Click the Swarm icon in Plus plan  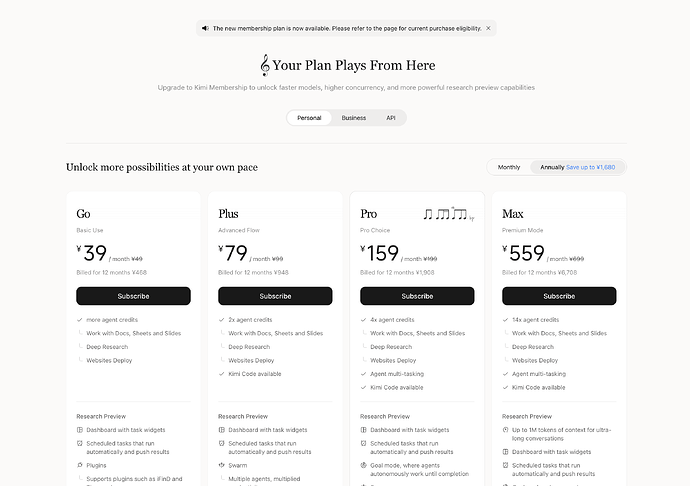(221, 465)
